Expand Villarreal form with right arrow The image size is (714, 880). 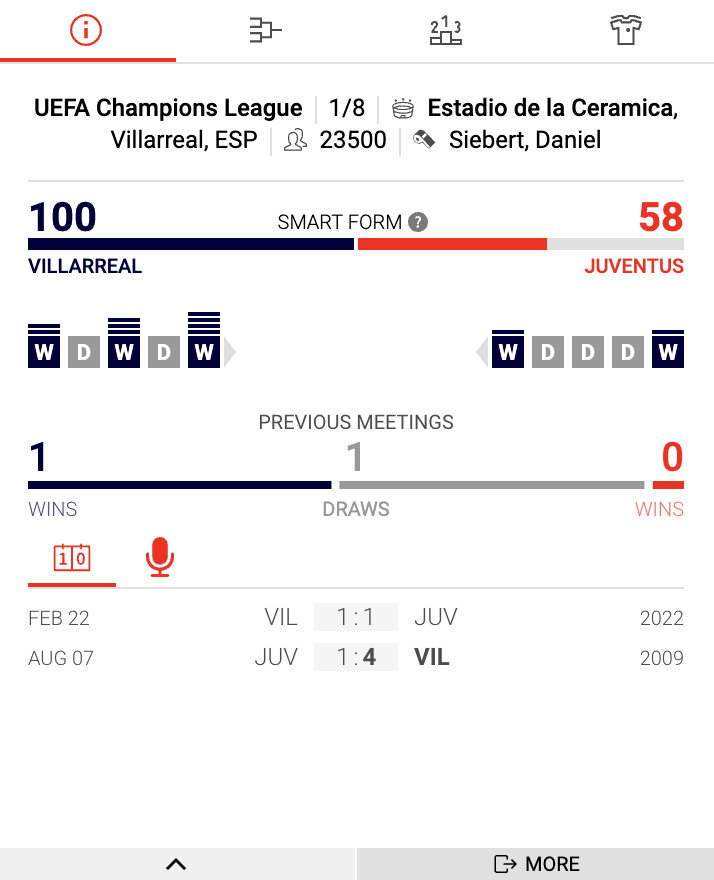pos(230,352)
